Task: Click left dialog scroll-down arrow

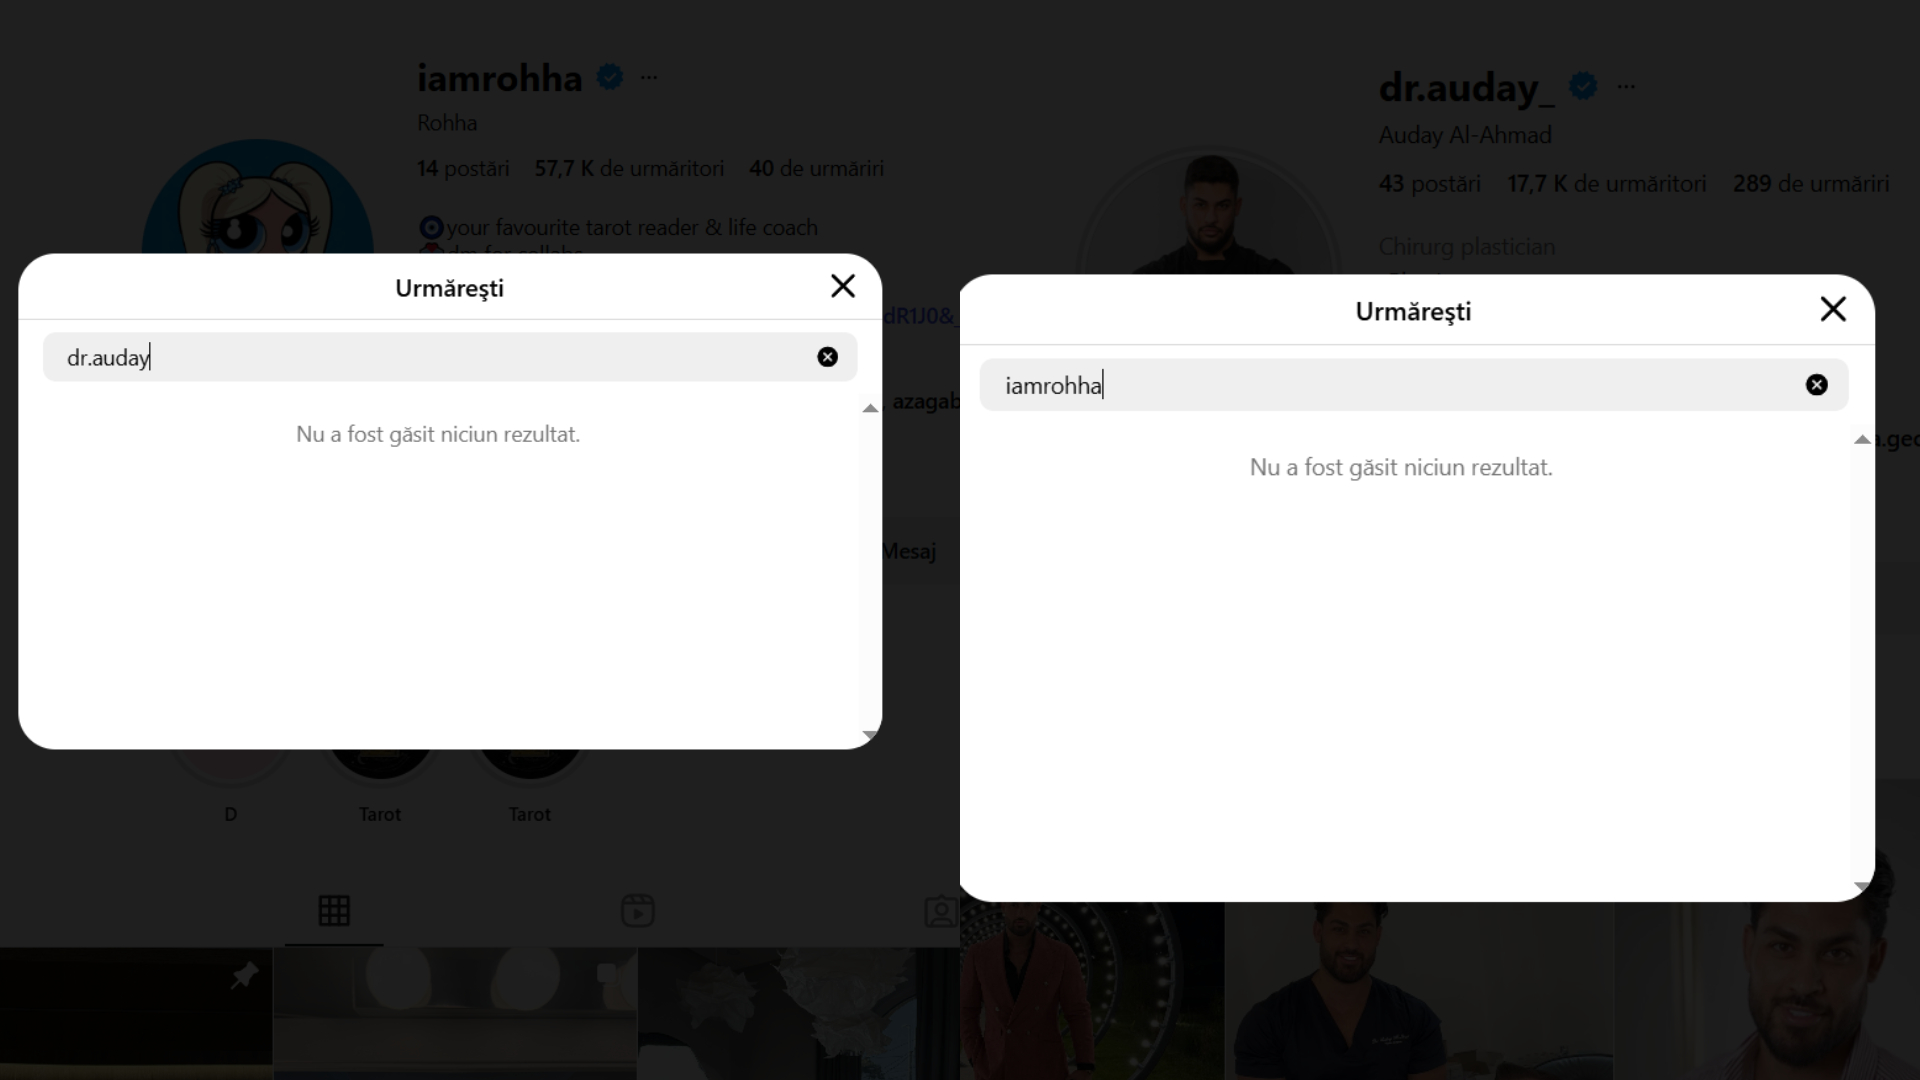Action: (870, 735)
